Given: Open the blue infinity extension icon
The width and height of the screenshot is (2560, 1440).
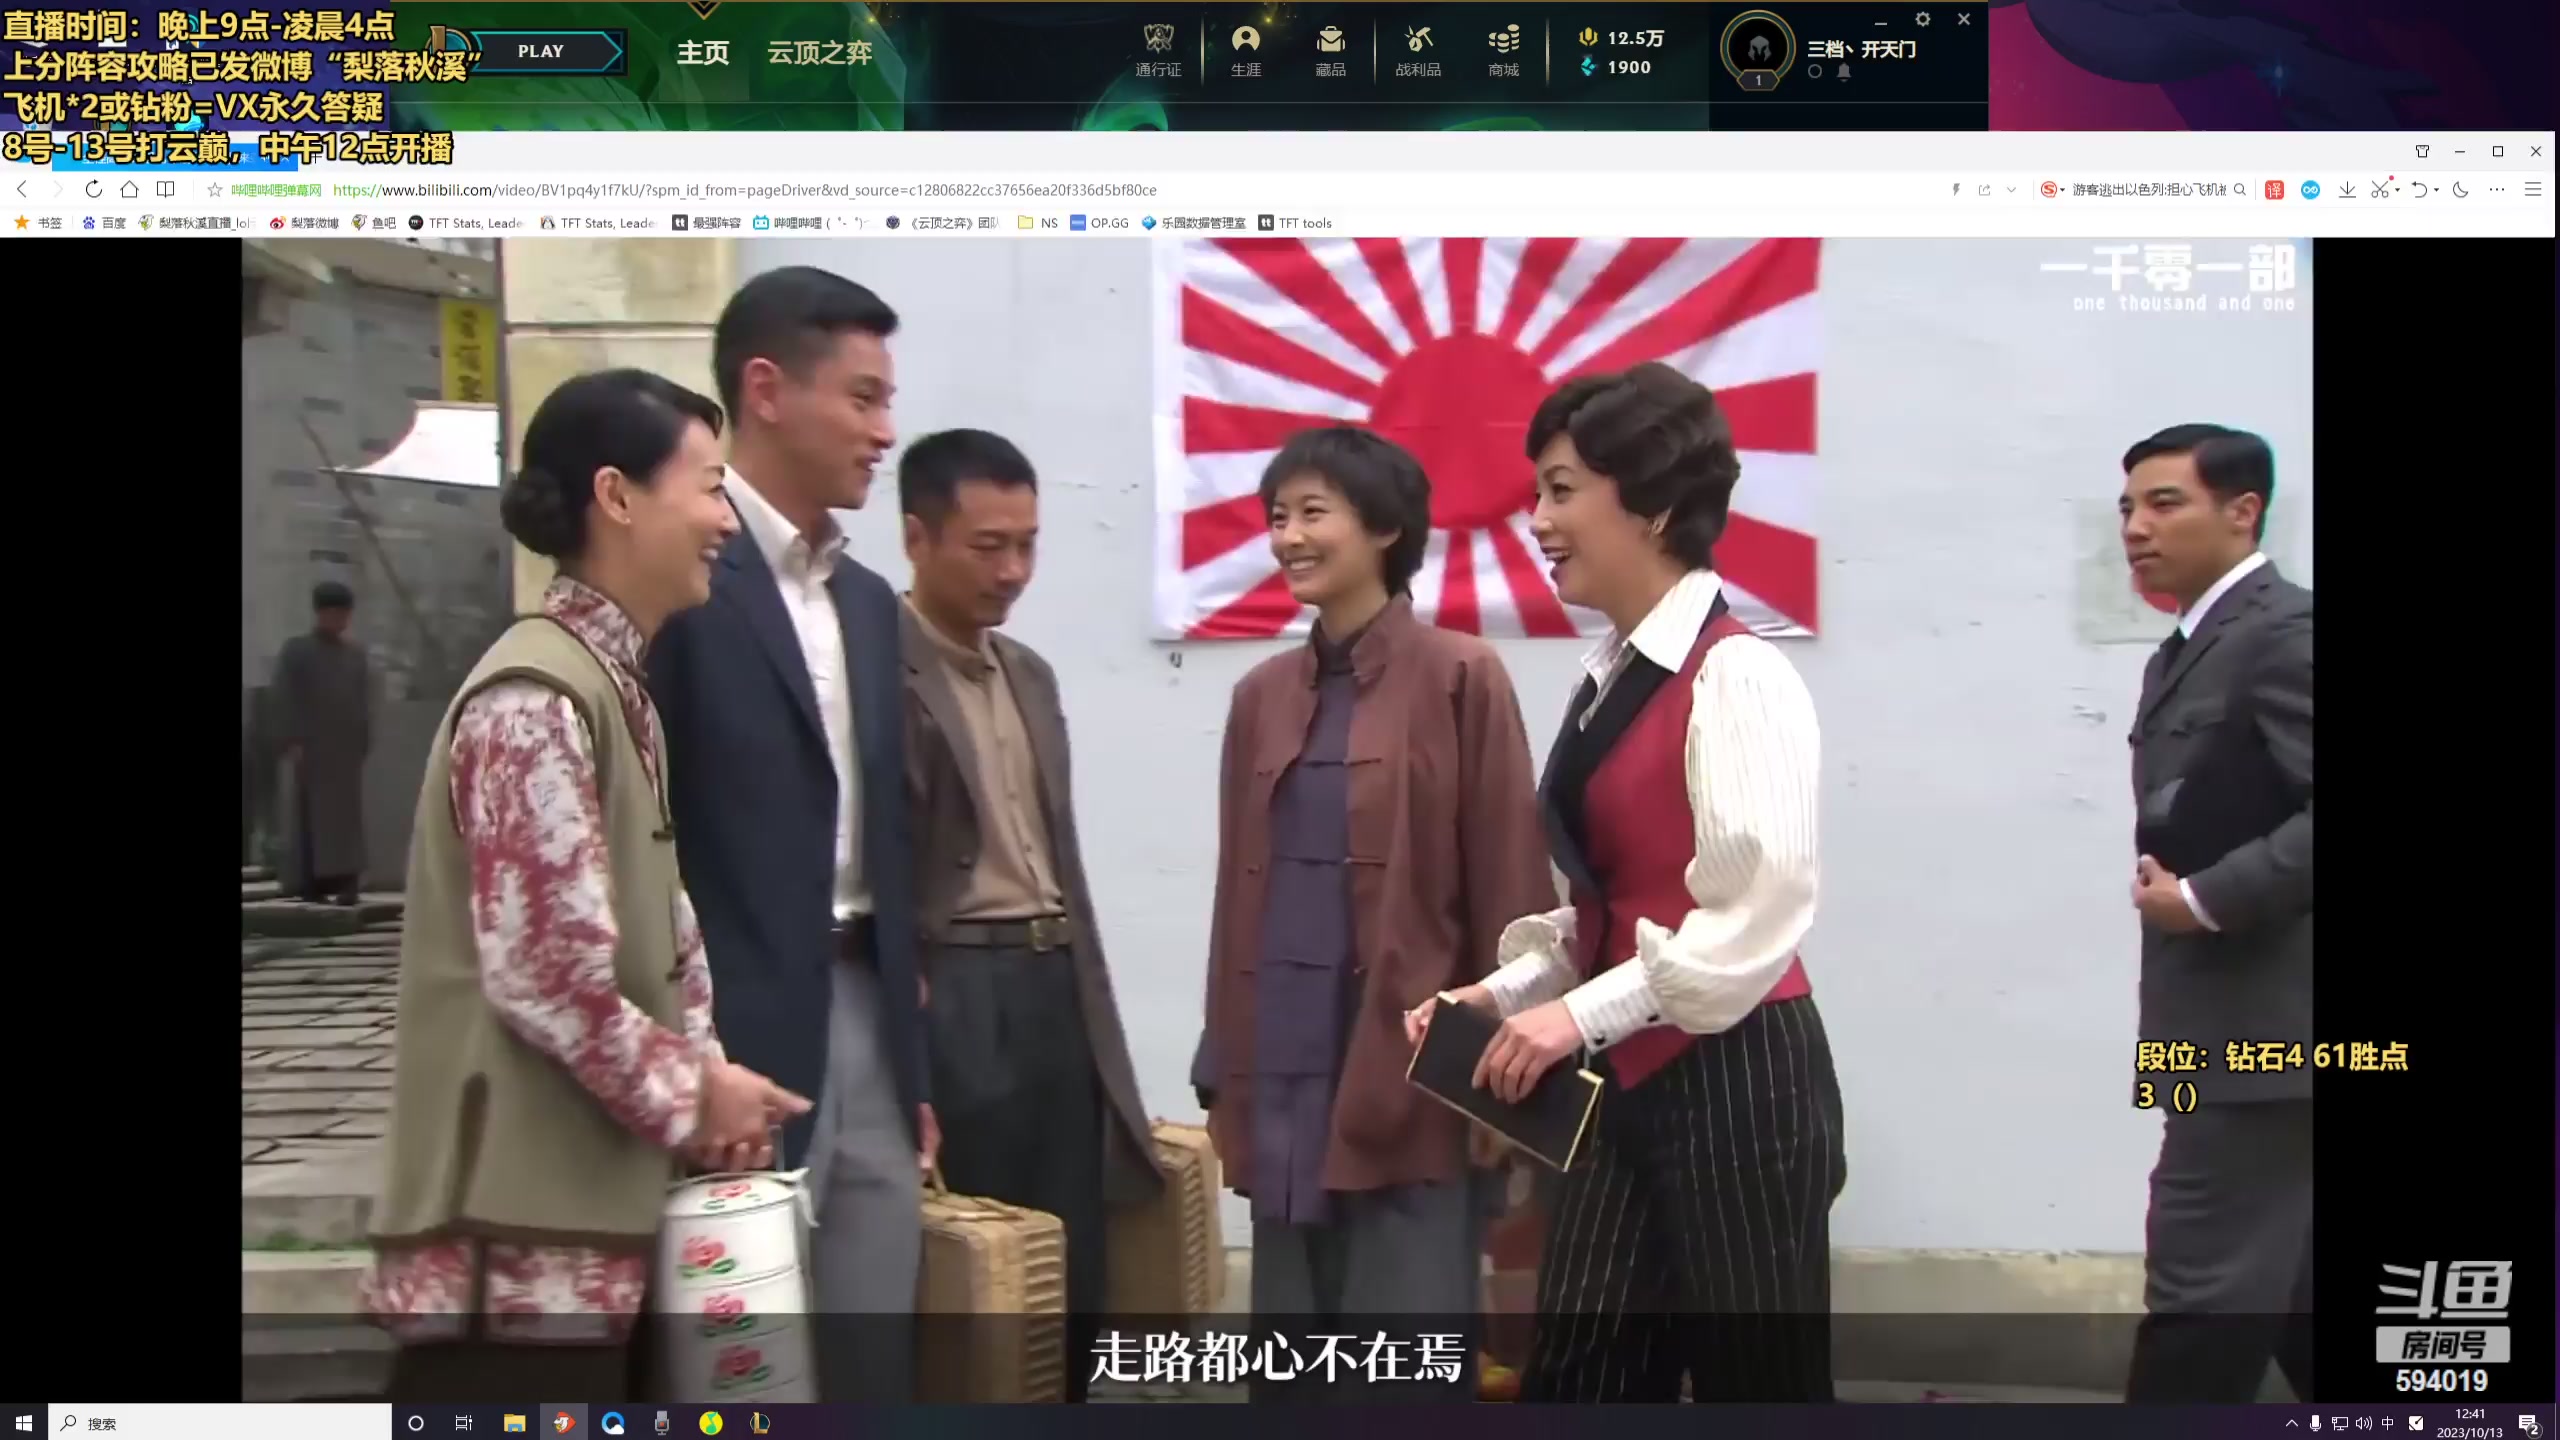Looking at the screenshot, I should click(2310, 190).
